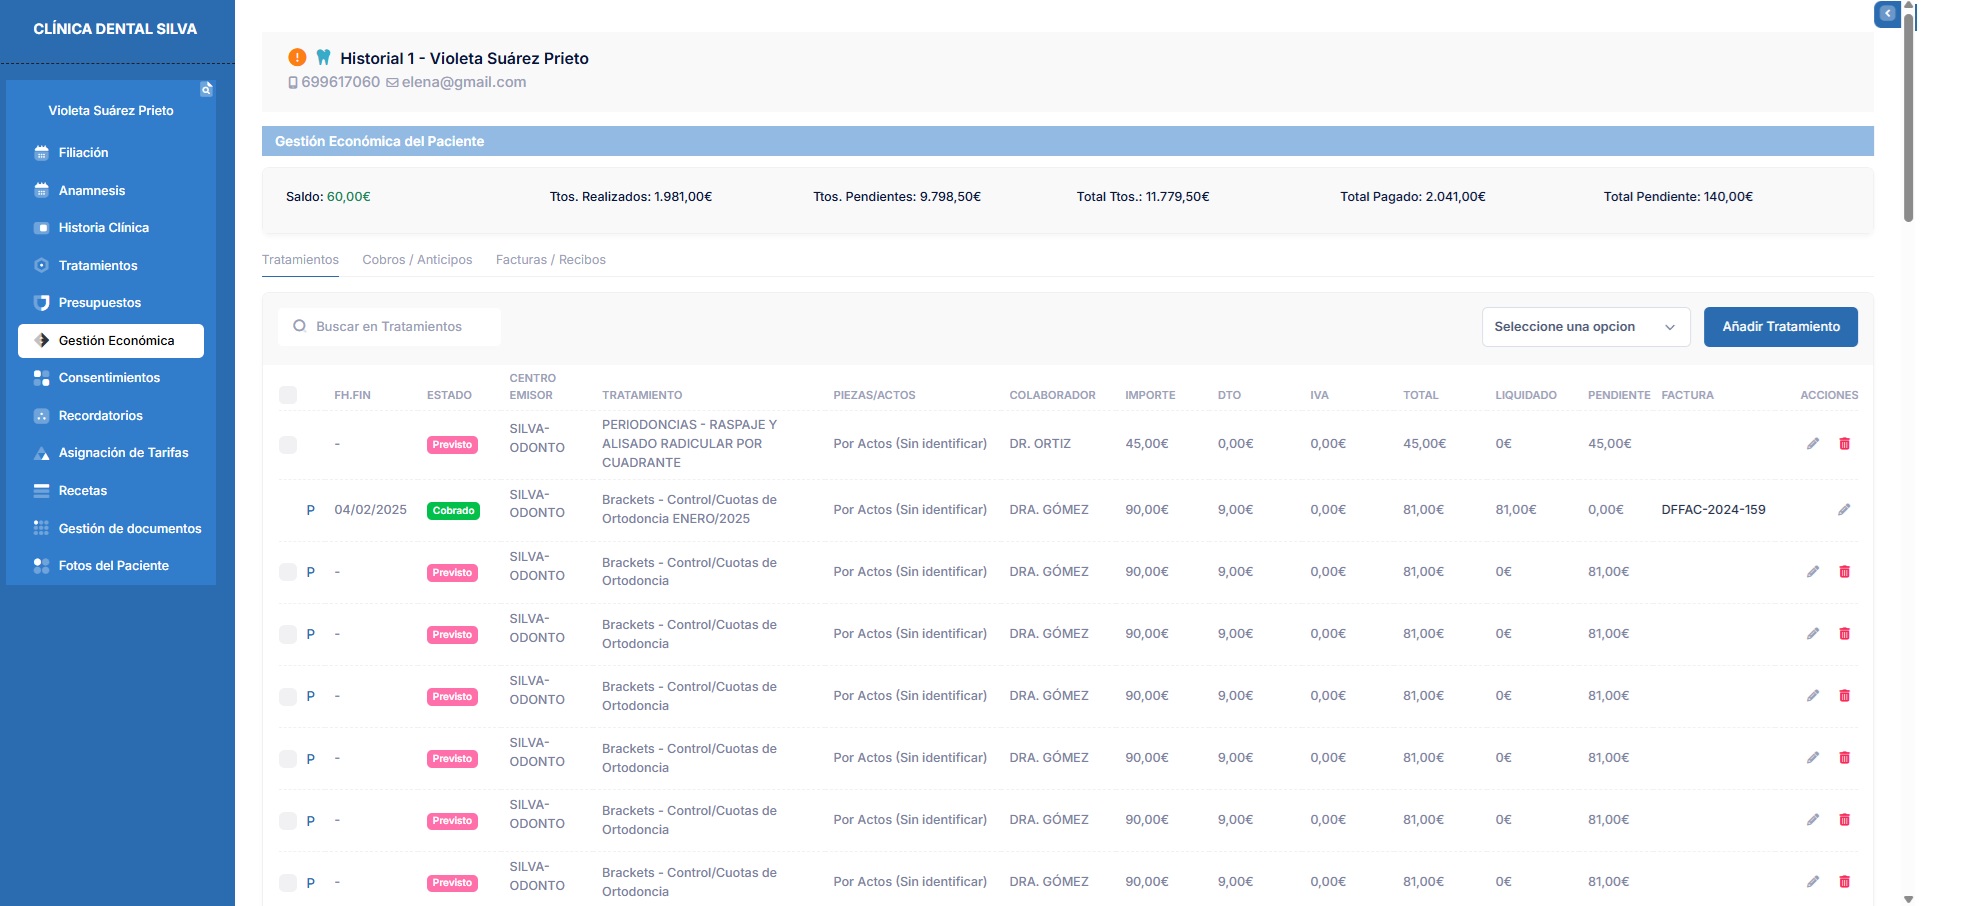Viewport: 1980px width, 906px height.
Task: Click magnifier icon in treatments search box
Action: (299, 326)
